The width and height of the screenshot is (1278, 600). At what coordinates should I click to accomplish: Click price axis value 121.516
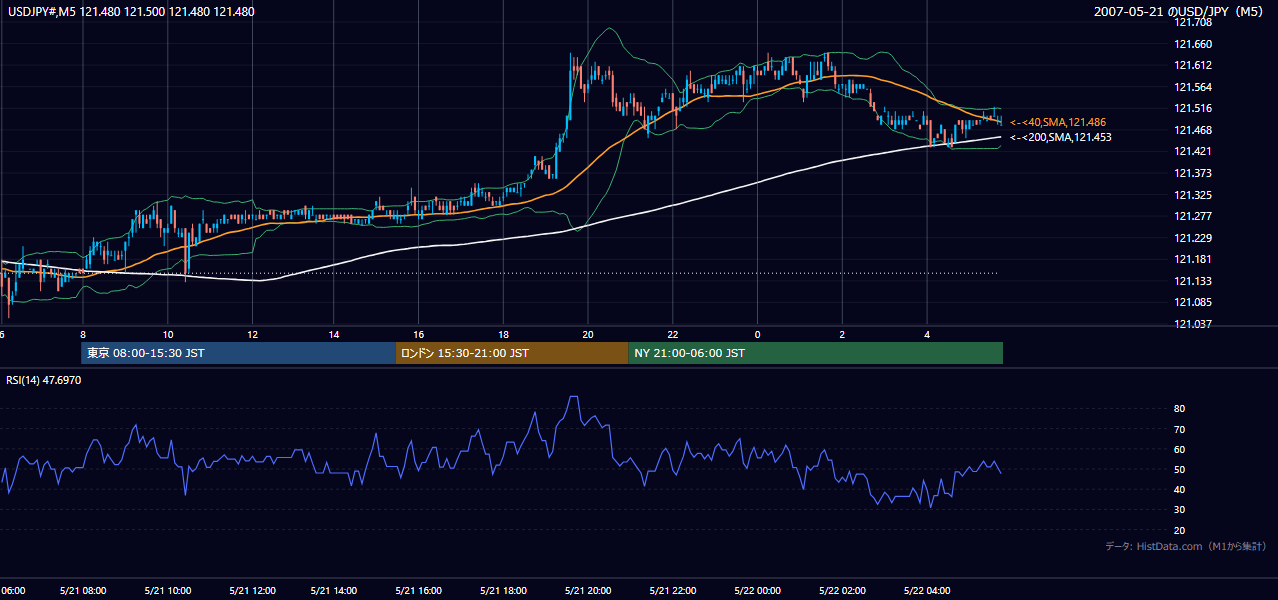pyautogui.click(x=1194, y=108)
